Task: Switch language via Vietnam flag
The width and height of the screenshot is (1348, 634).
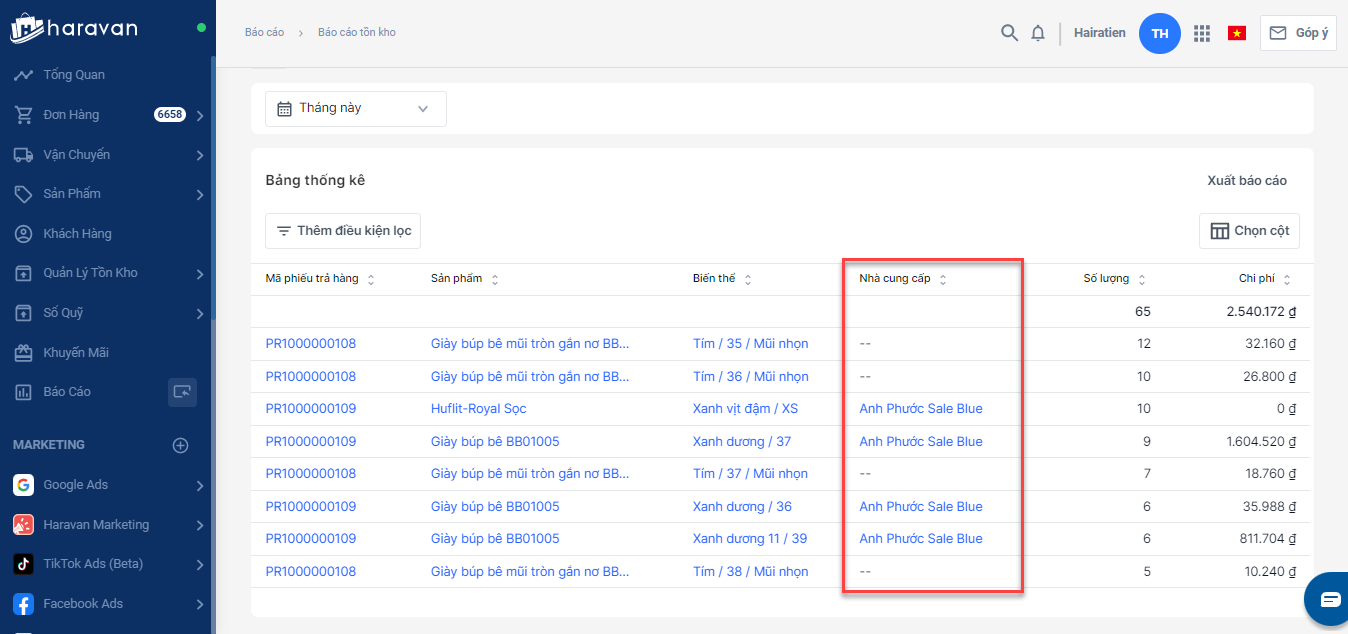Action: [x=1237, y=33]
